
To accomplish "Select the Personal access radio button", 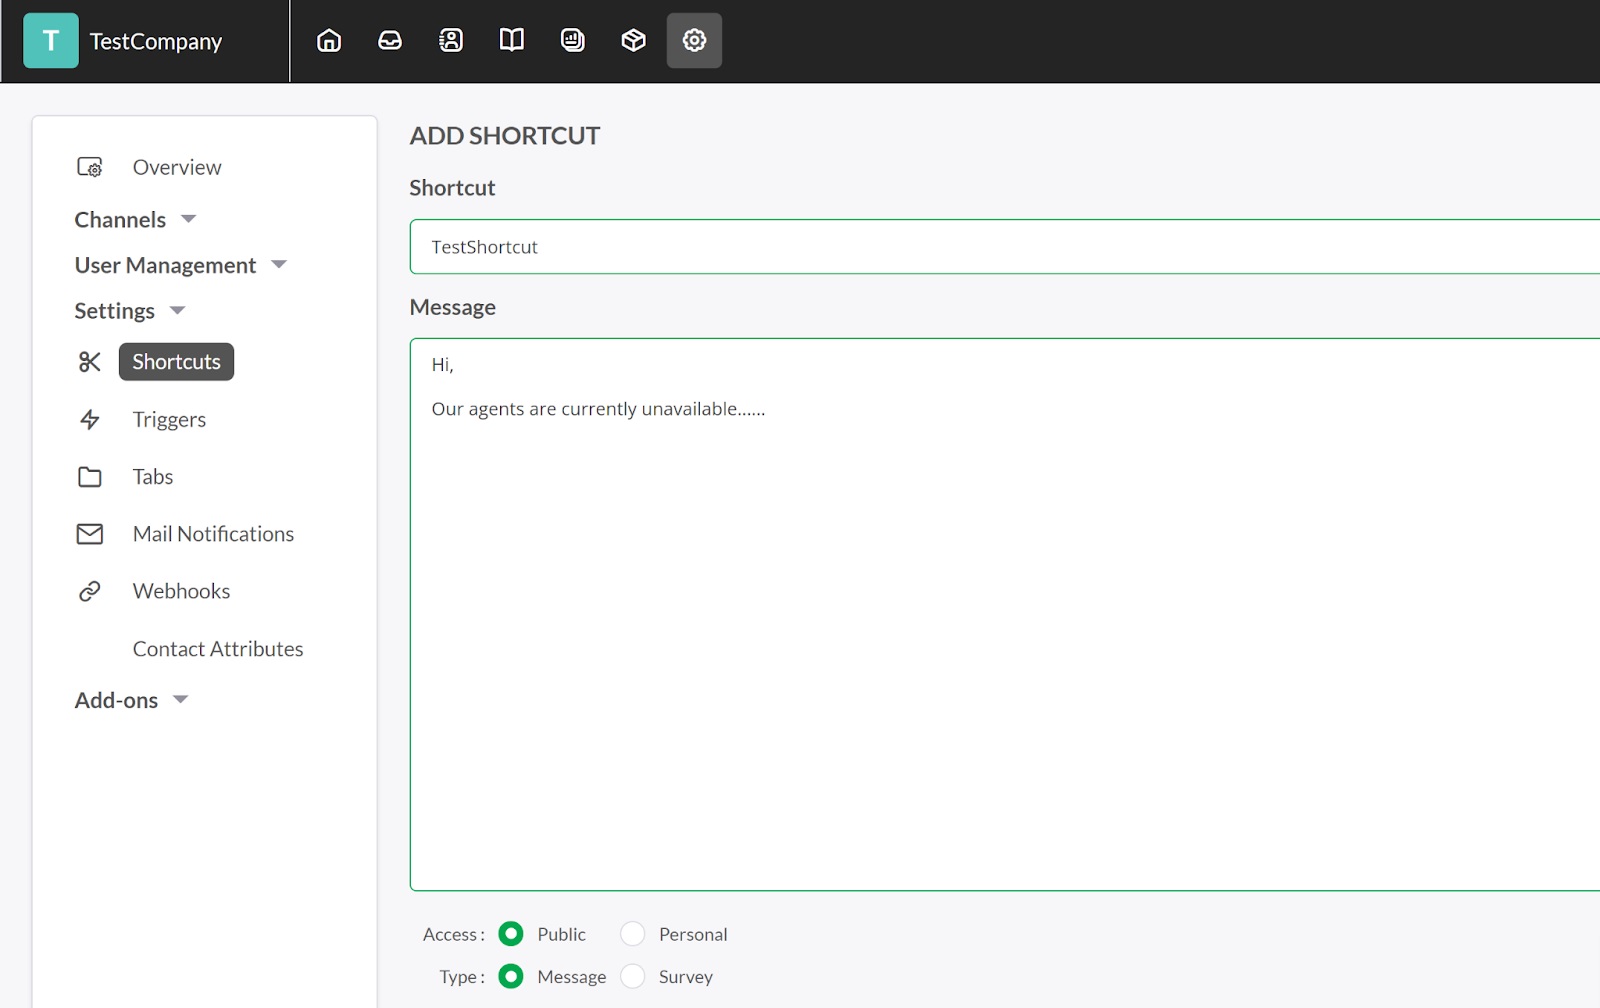I will [633, 934].
